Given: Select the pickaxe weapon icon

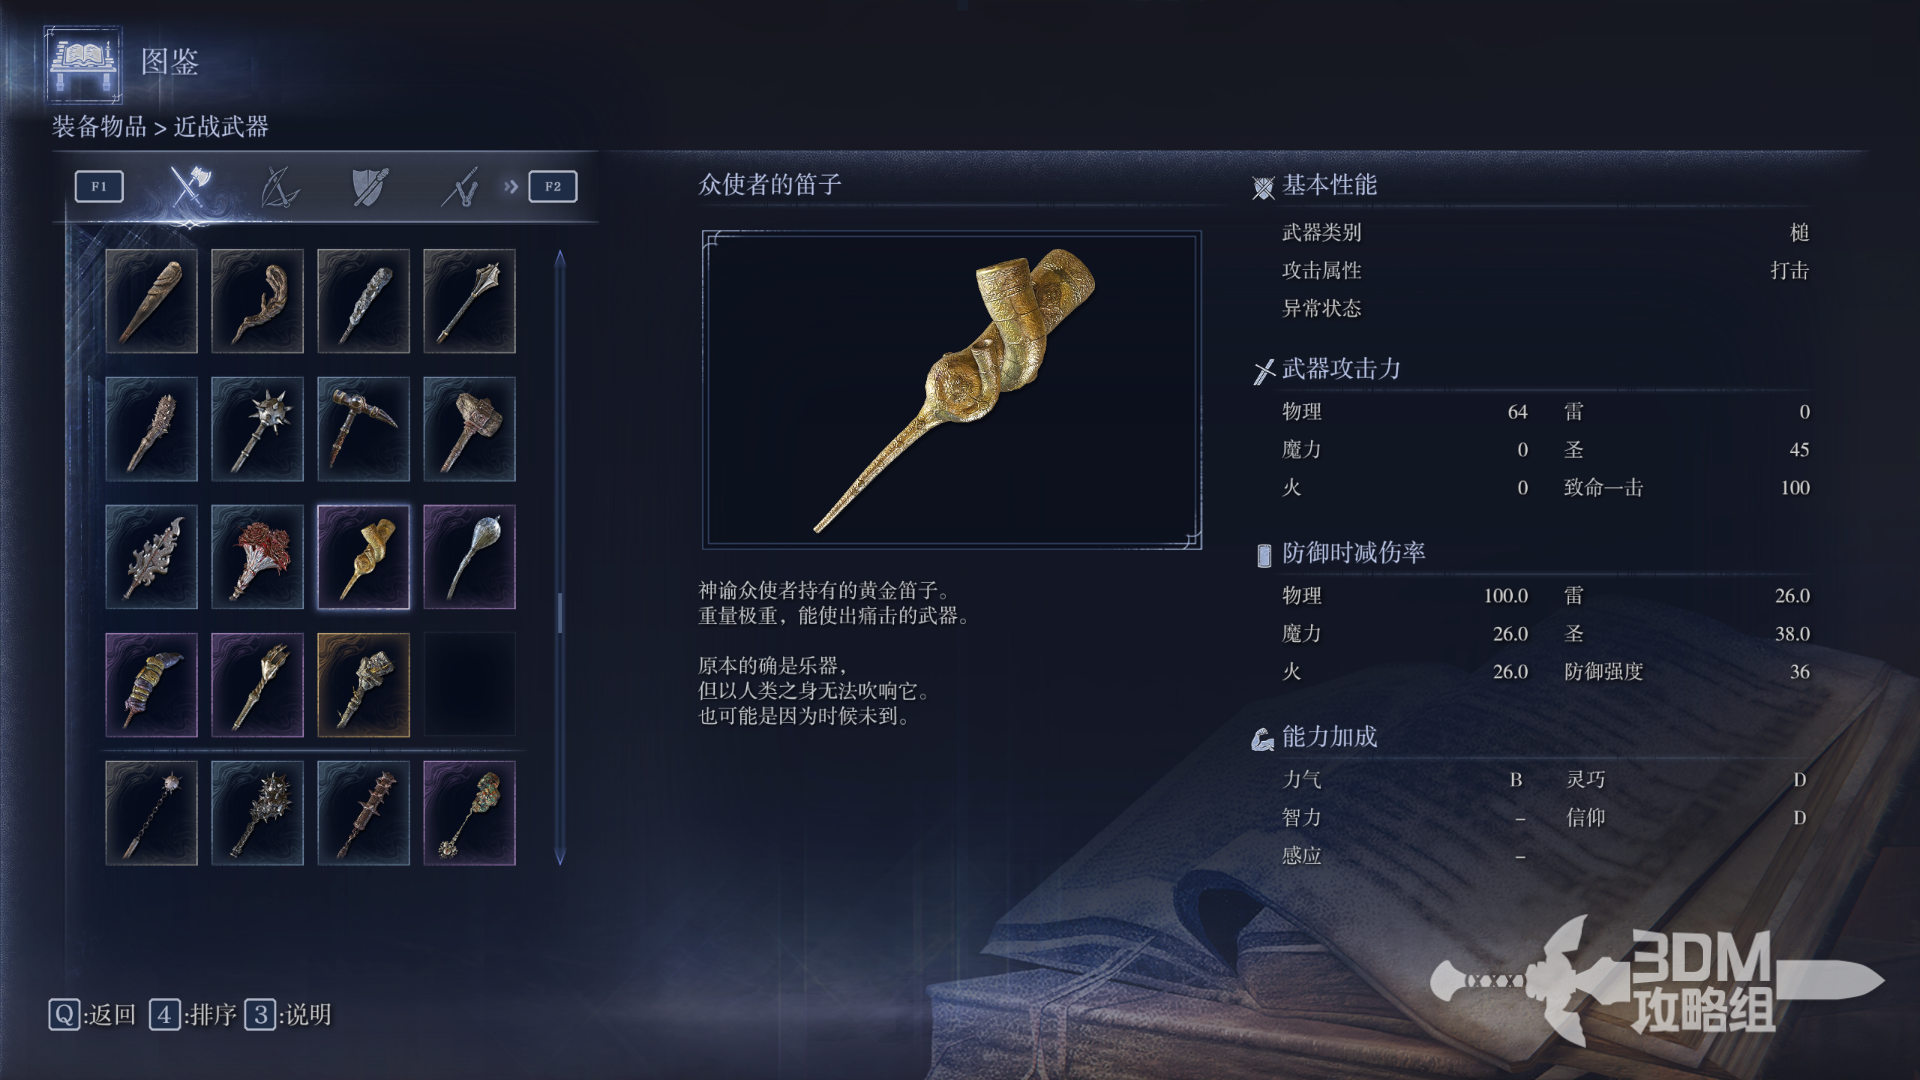Looking at the screenshot, I should coord(364,429).
